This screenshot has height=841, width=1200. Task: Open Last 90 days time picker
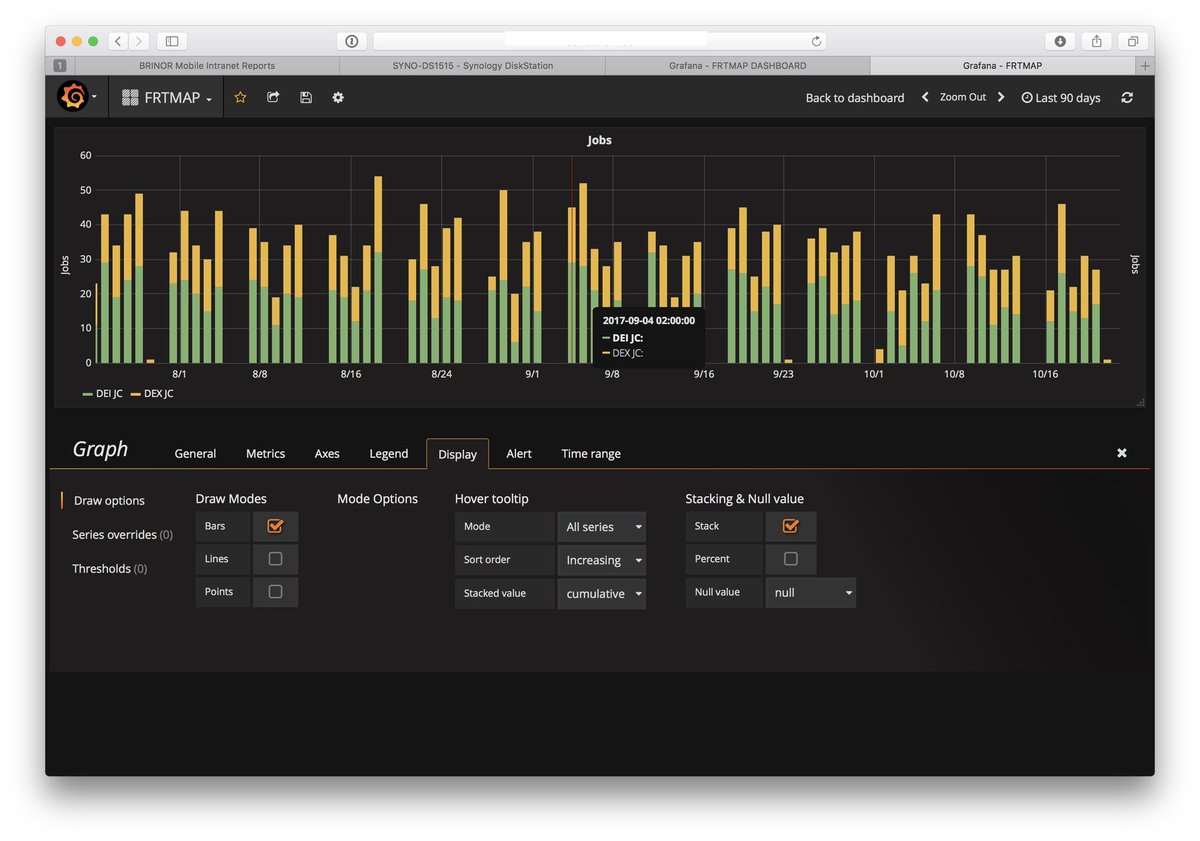click(x=1061, y=97)
